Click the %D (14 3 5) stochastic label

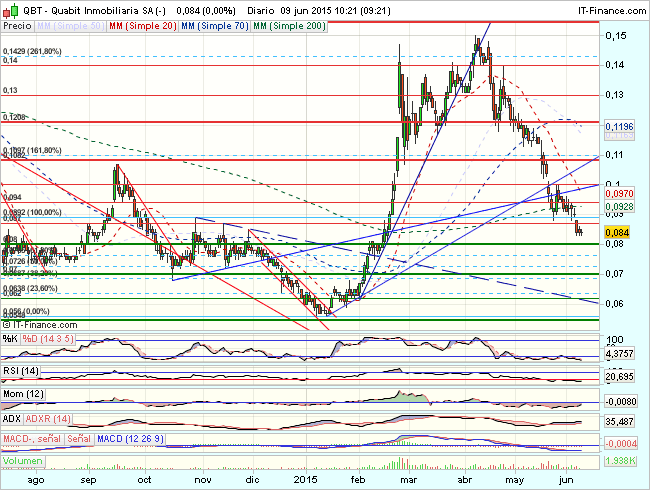pos(48,339)
